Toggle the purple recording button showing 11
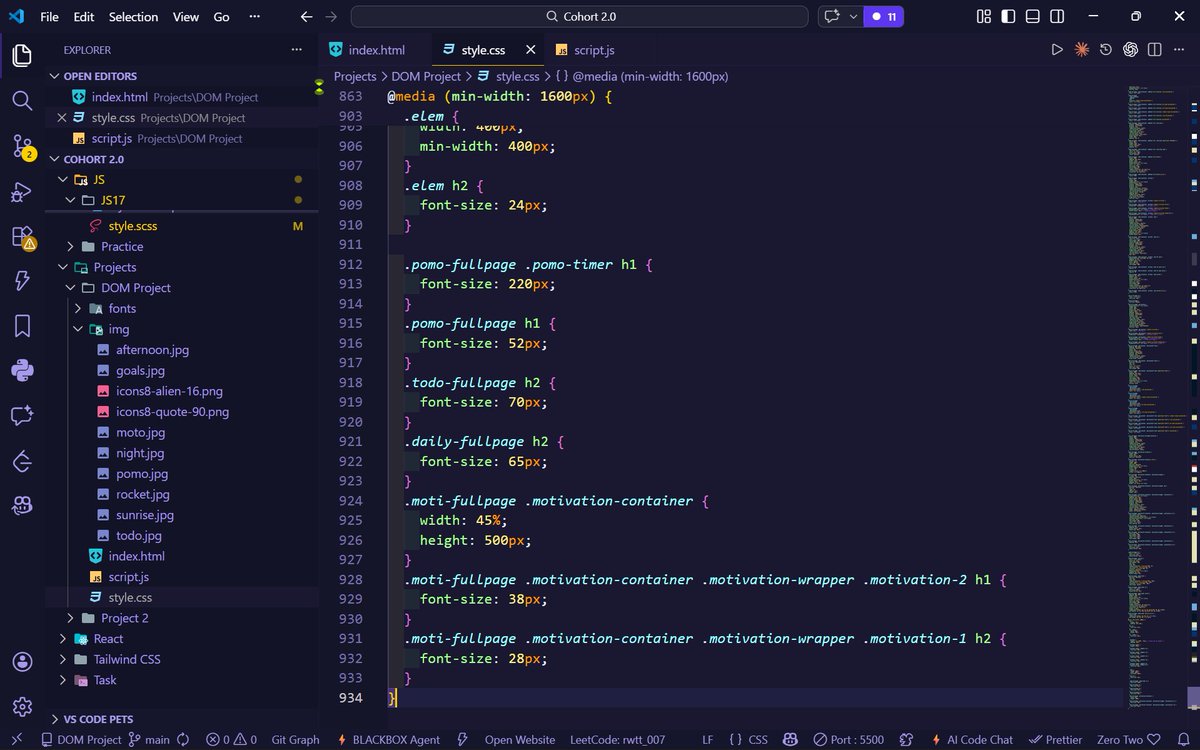This screenshot has height=750, width=1200. (x=884, y=17)
